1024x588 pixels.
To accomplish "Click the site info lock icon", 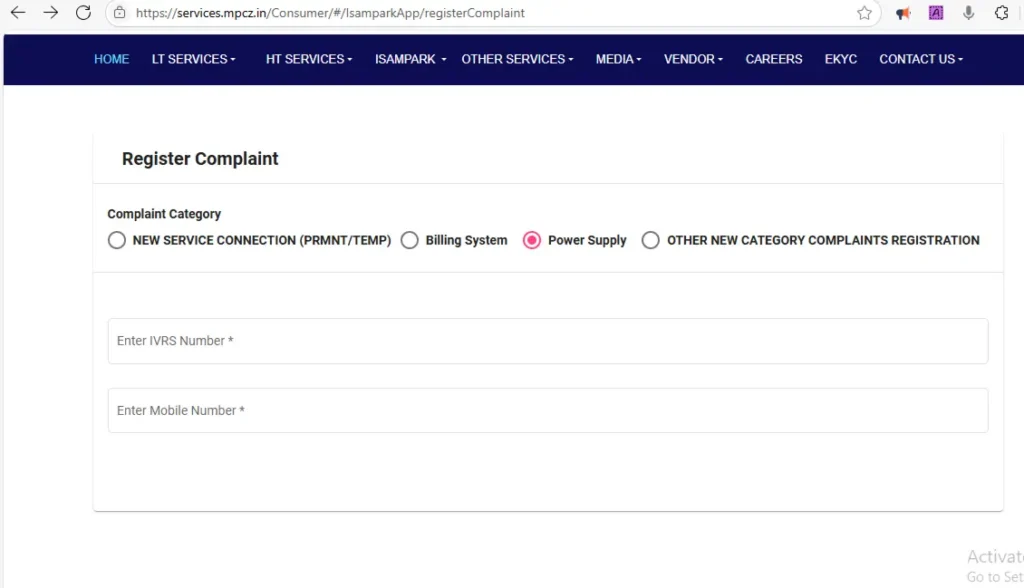I will point(120,12).
